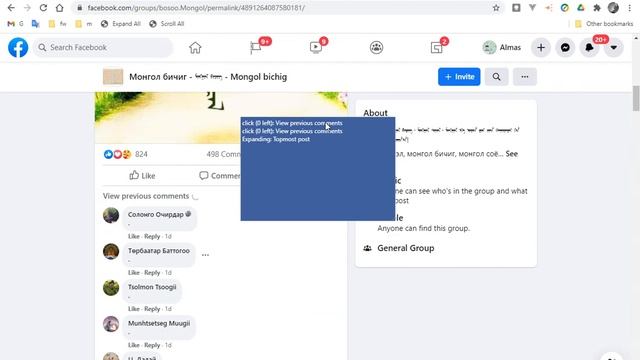Click Tsolmon Tsoogii's avatar
Image resolution: width=640 pixels, height=360 pixels.
[111, 288]
